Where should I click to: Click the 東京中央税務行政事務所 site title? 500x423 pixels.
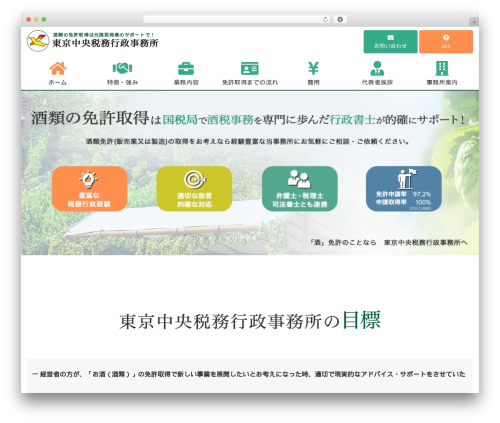[105, 43]
